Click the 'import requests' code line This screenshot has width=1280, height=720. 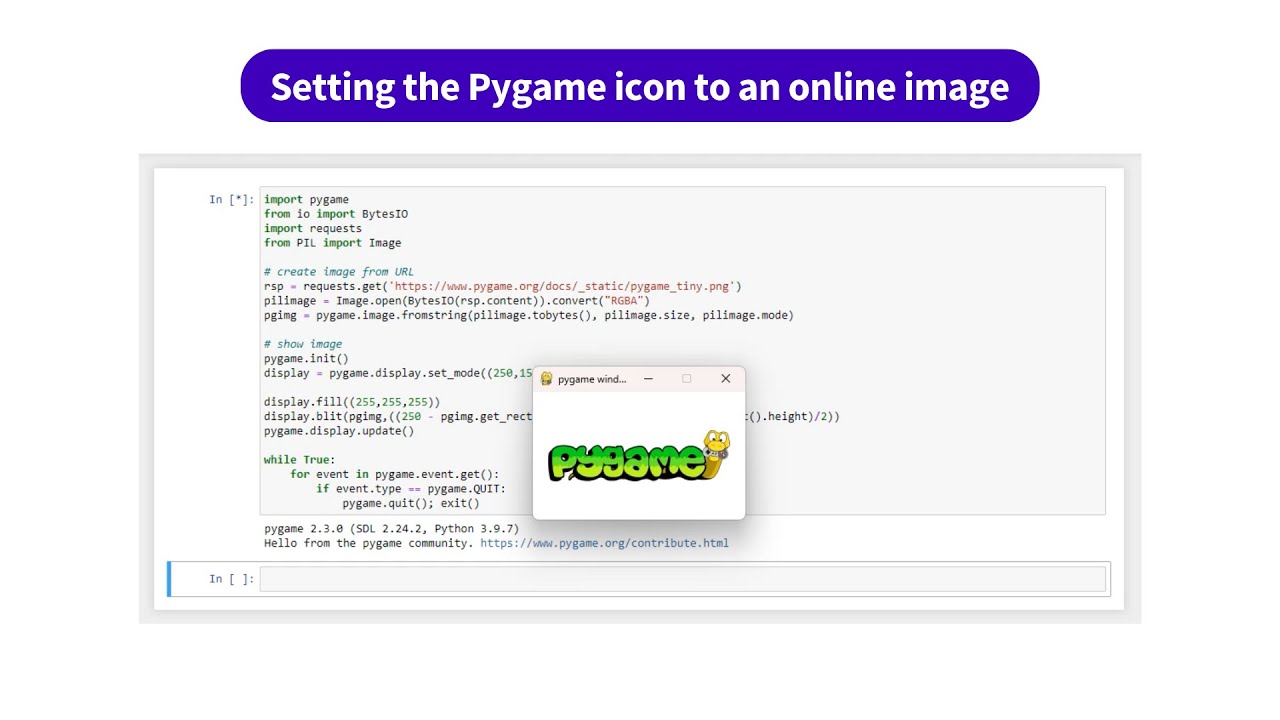313,228
